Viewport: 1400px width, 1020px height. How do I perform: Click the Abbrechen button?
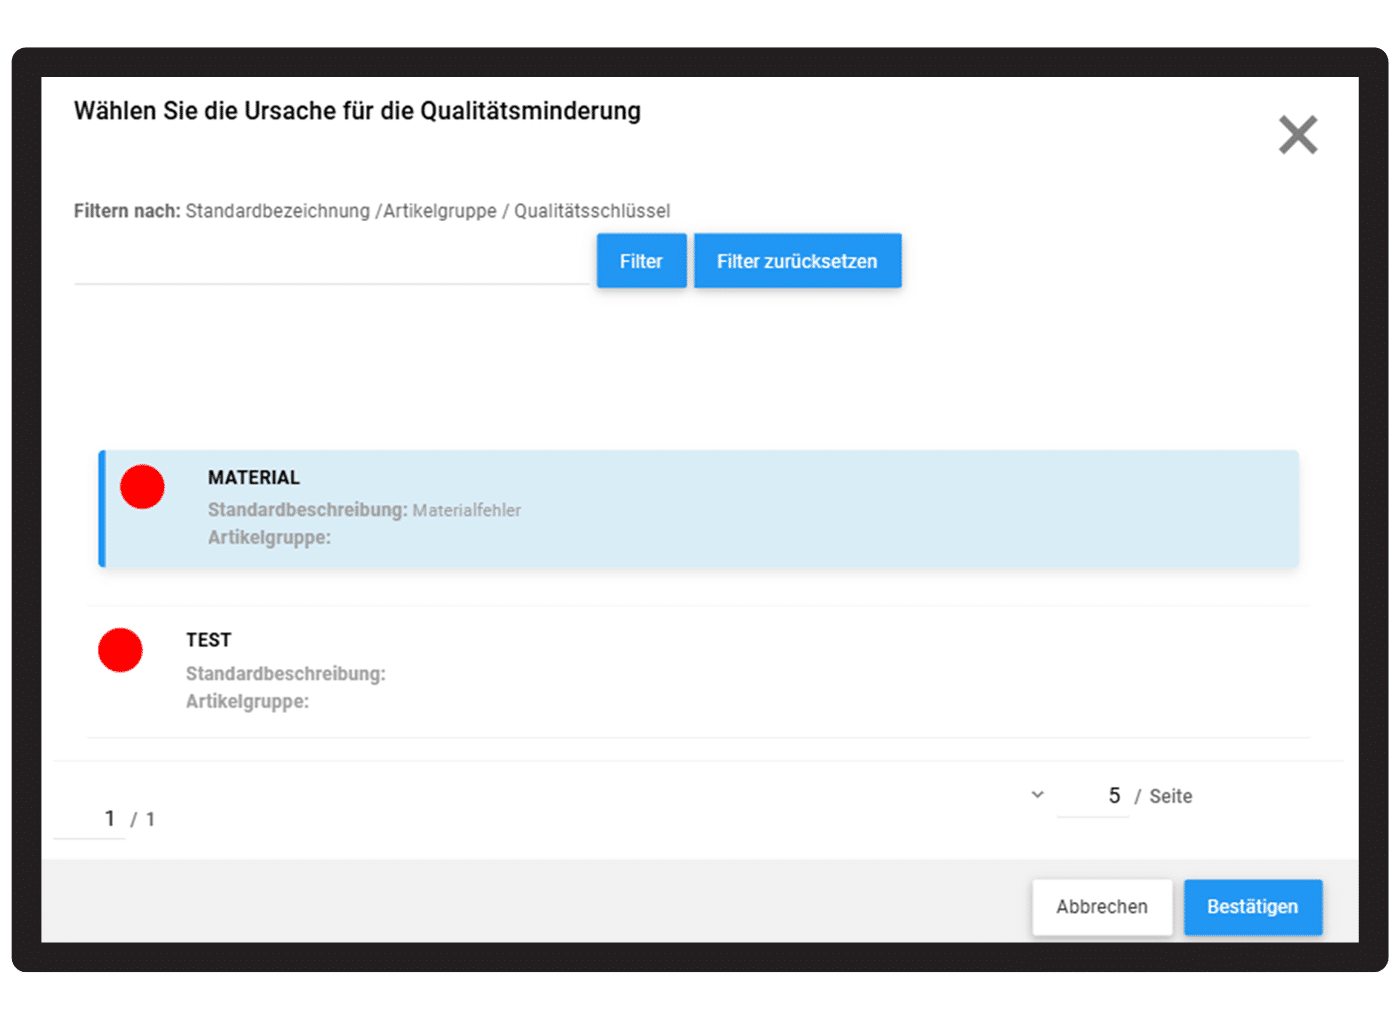pos(1102,907)
